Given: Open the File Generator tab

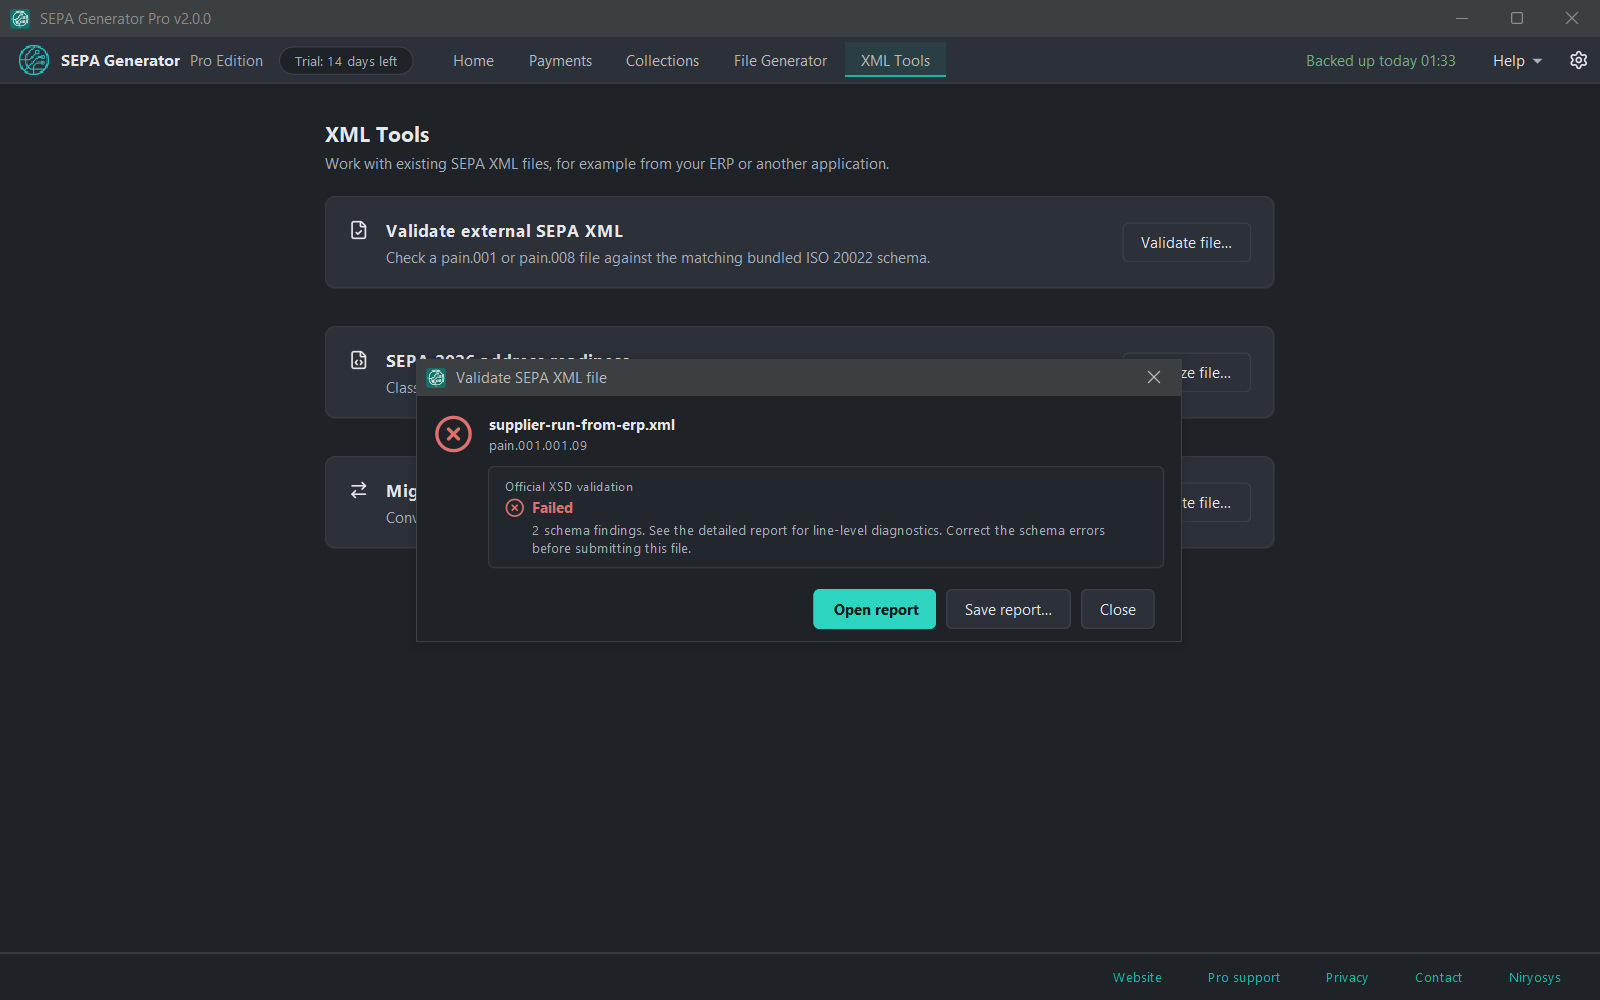Looking at the screenshot, I should pos(780,61).
